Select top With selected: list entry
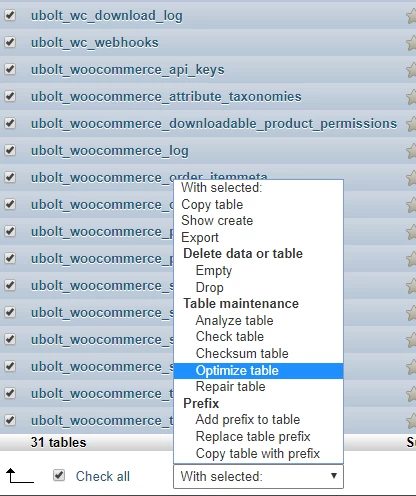Screen dimensions: 416x496 tap(258, 188)
